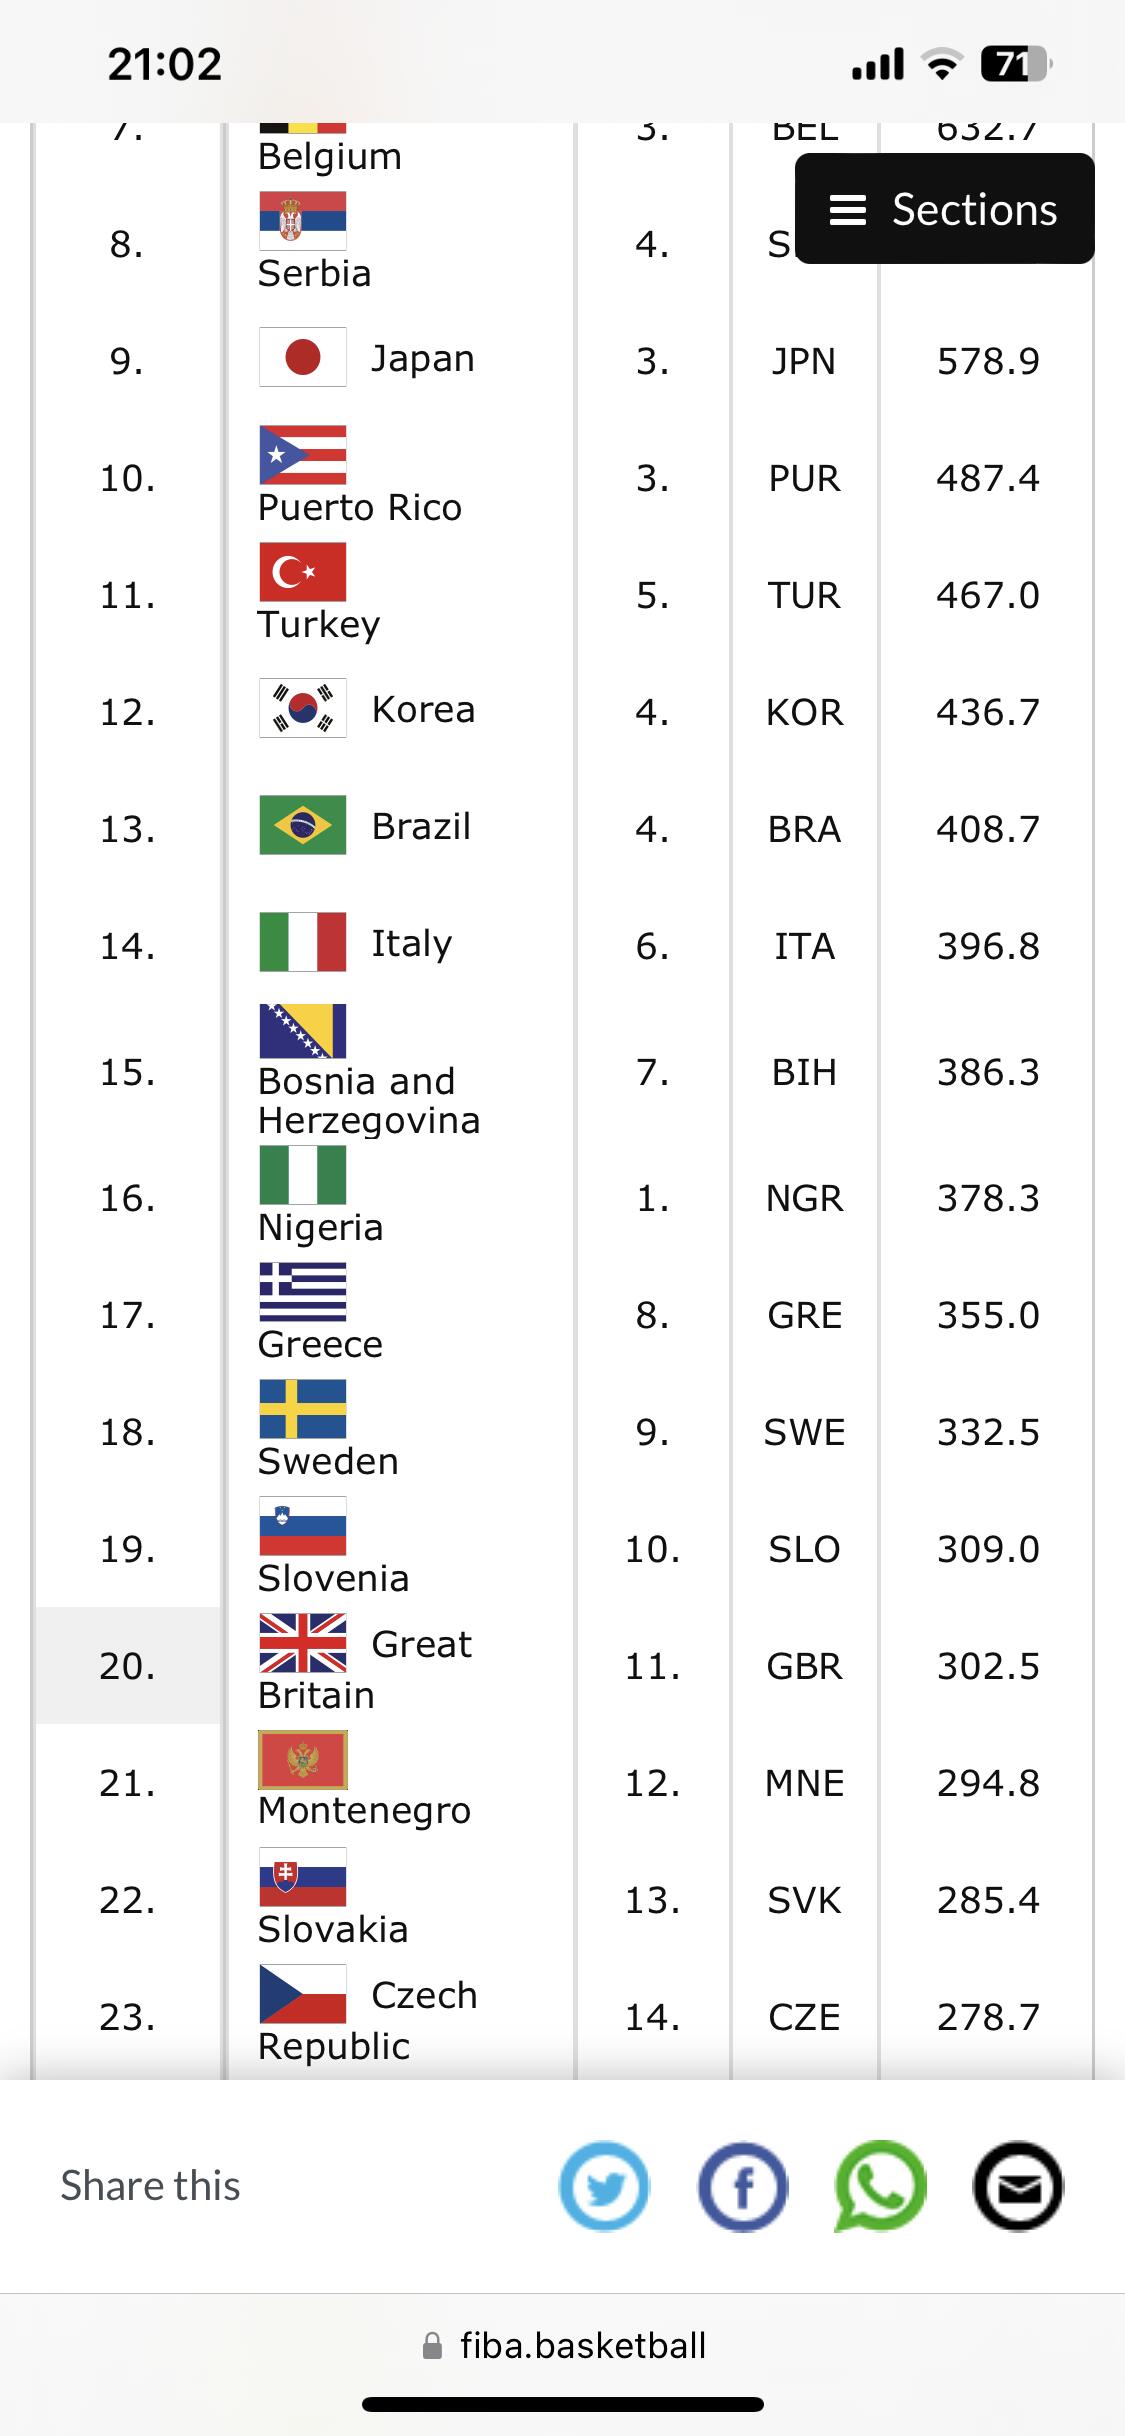
Task: Share page via Facebook icon
Action: [x=742, y=2186]
